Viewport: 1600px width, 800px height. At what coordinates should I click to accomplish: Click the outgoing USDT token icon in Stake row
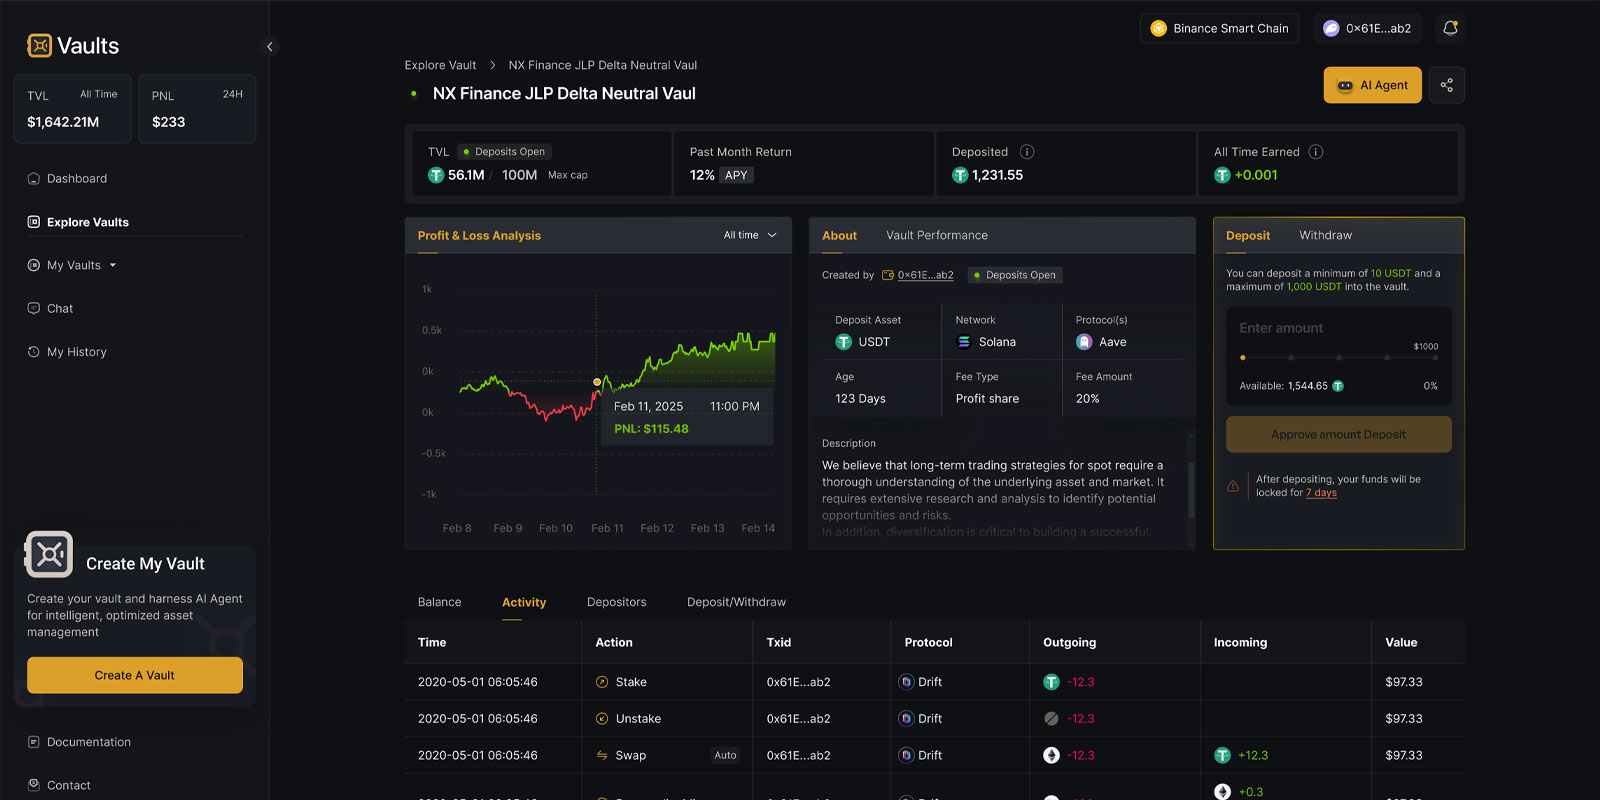[x=1051, y=682]
